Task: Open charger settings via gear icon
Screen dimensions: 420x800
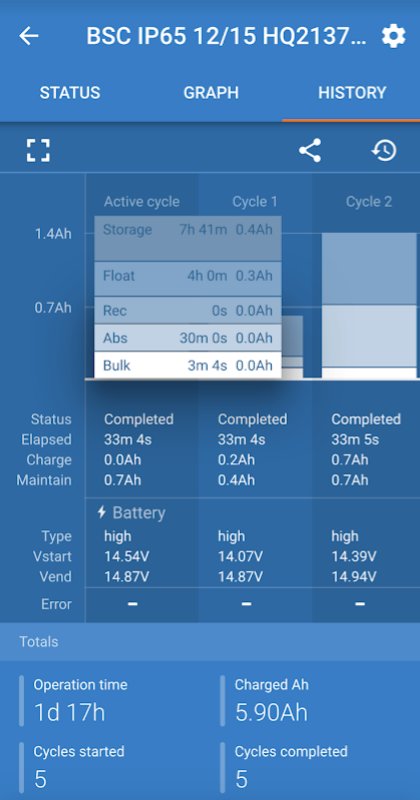Action: click(x=393, y=36)
